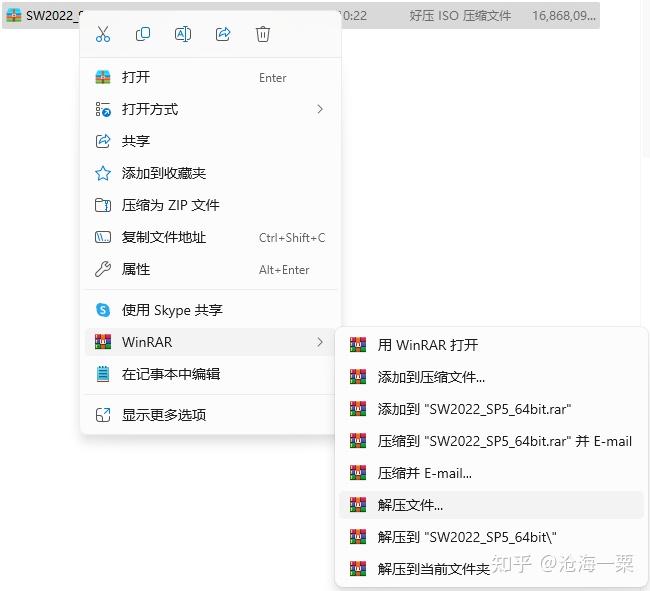Open the WinRAR submenu entry
The image size is (650, 591).
[x=211, y=342]
